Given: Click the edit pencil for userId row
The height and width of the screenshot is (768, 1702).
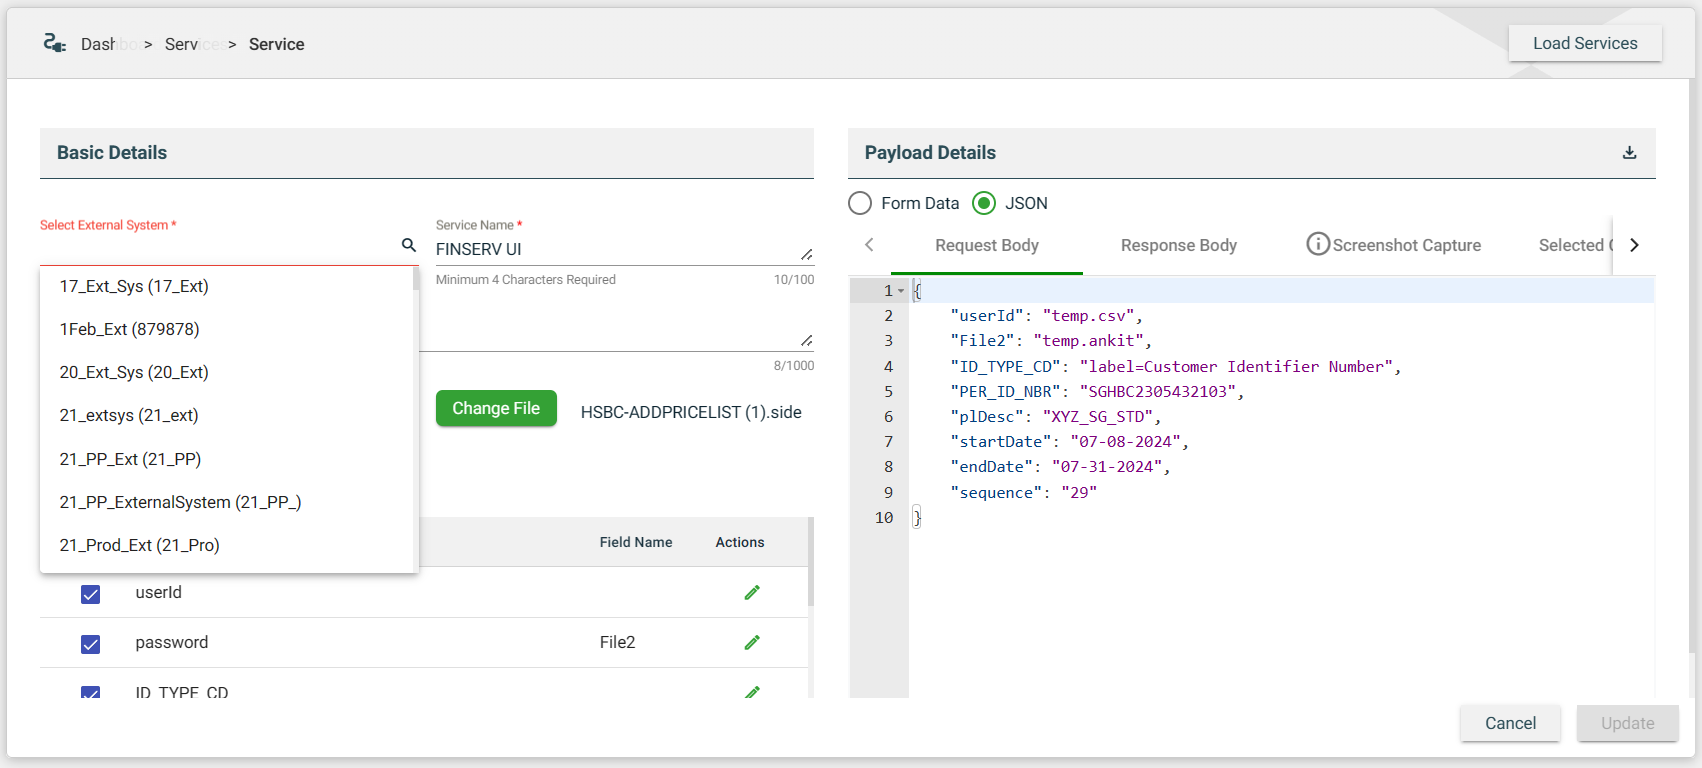Looking at the screenshot, I should [x=752, y=593].
